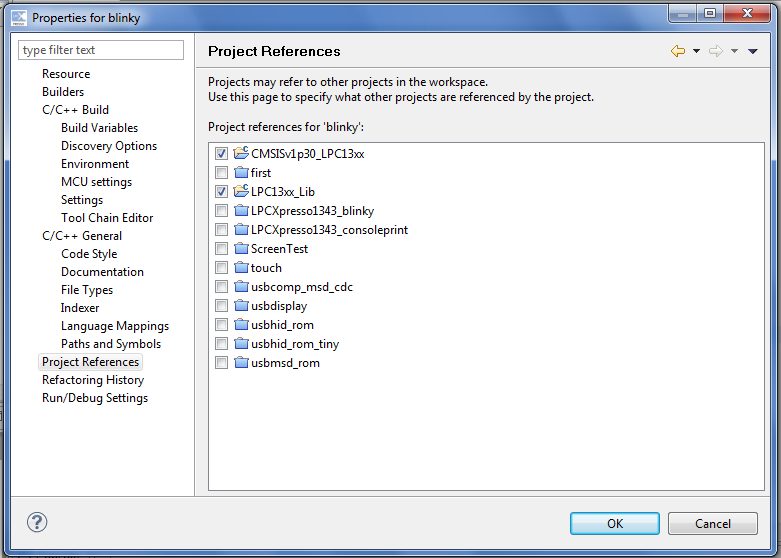
Task: Open the Paths and Symbols page
Action: 110,344
